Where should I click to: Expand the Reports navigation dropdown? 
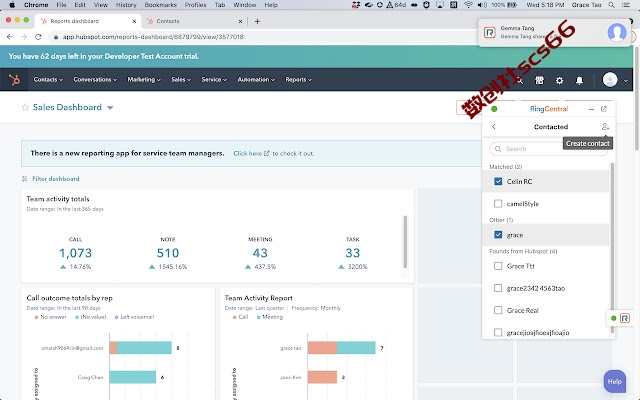point(298,80)
